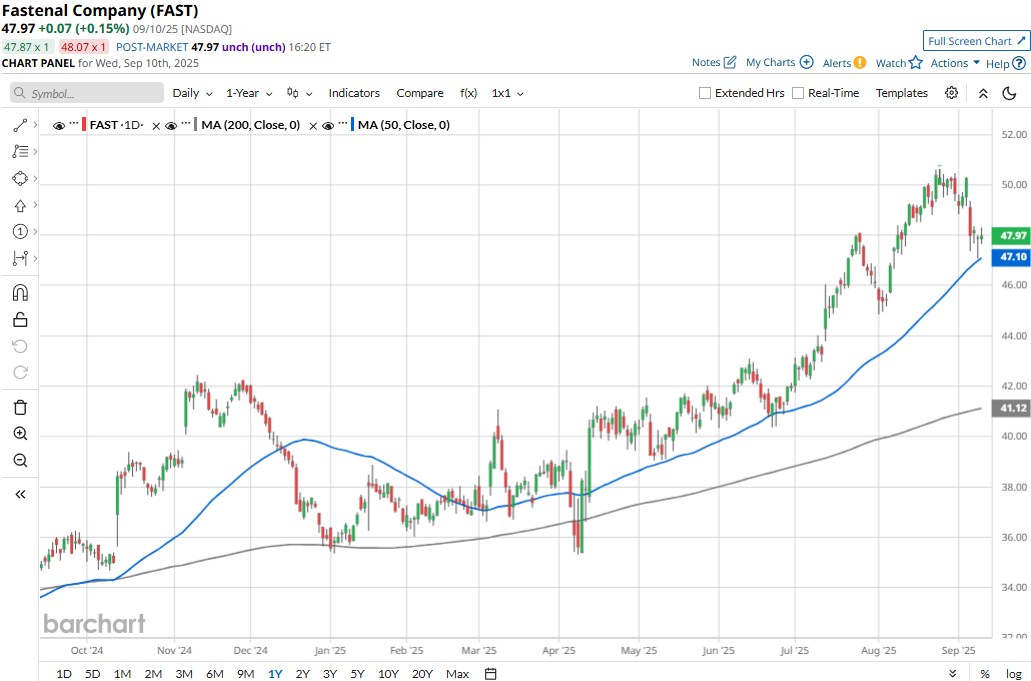Add to watchlist with star icon
This screenshot has height=681, width=1031.
[916, 63]
